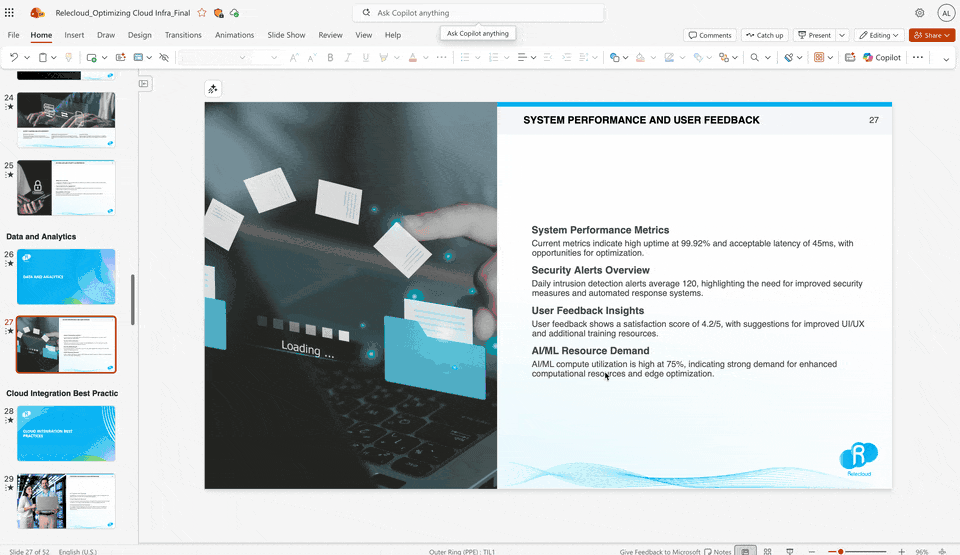Viewport: 960px width, 555px height.
Task: Click Increase Font Size icon
Action: point(294,58)
